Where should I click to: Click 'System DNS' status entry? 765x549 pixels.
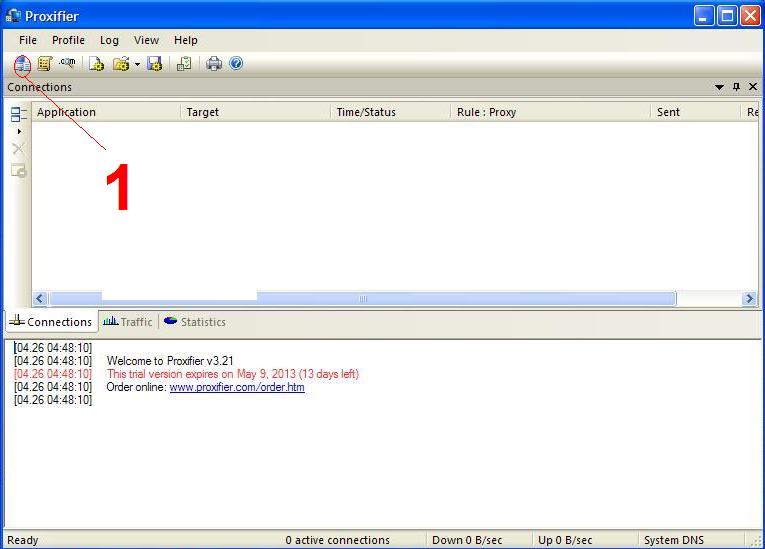point(674,540)
